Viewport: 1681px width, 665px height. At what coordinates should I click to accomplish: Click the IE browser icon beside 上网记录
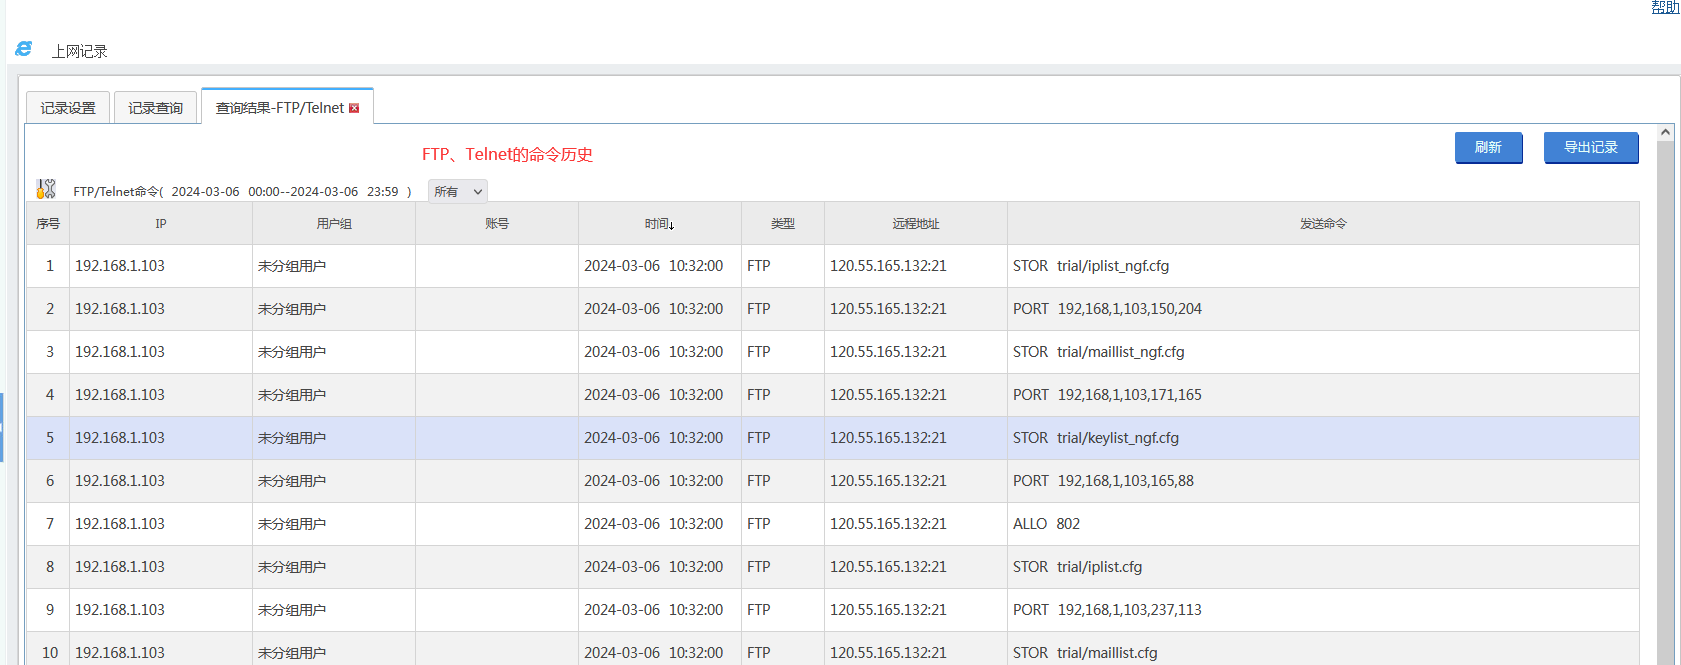[24, 49]
